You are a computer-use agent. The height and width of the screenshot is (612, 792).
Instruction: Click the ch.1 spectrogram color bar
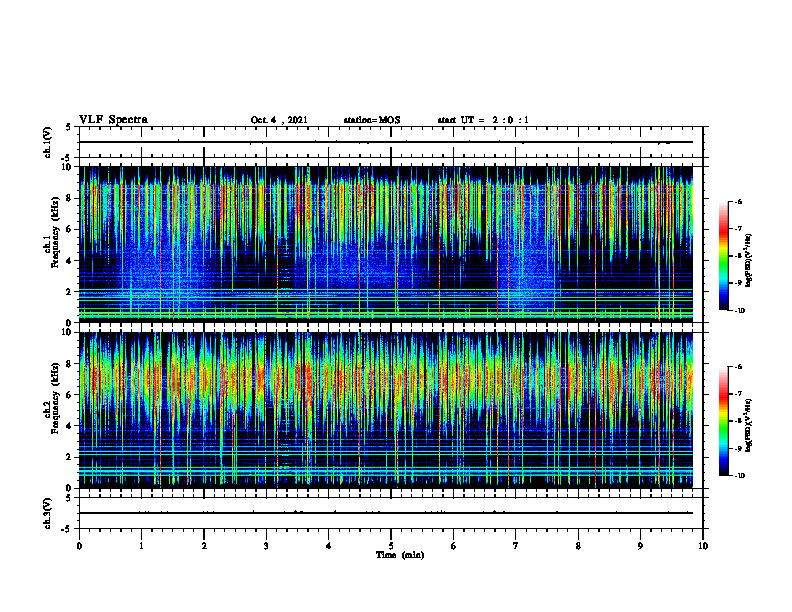pos(723,256)
